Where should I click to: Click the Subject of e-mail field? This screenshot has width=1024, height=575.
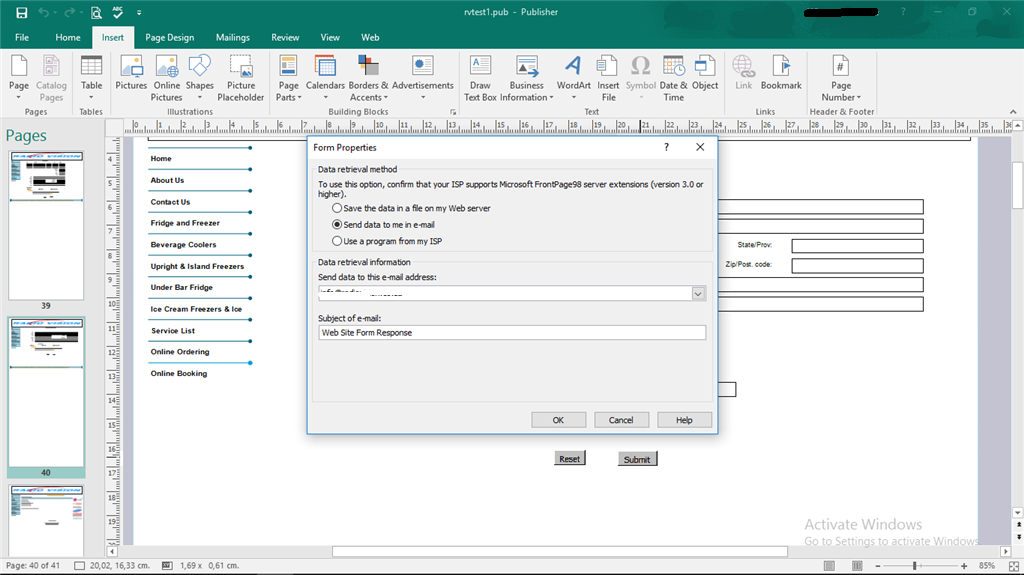512,333
